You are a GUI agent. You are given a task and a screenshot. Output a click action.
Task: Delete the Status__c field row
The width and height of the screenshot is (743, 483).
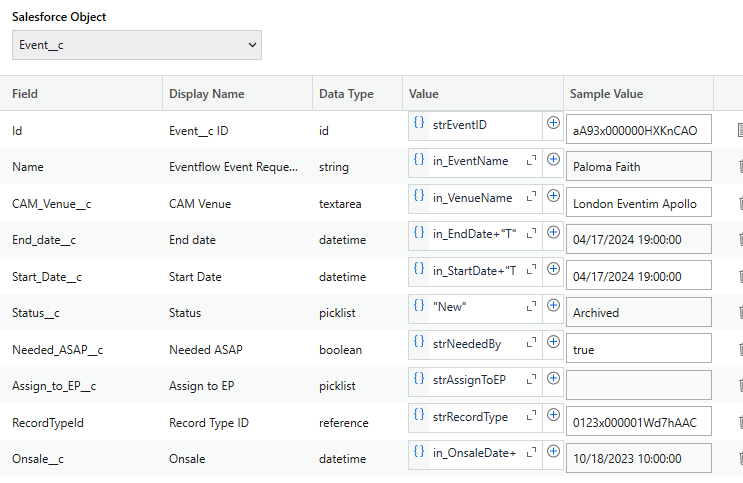click(x=740, y=312)
